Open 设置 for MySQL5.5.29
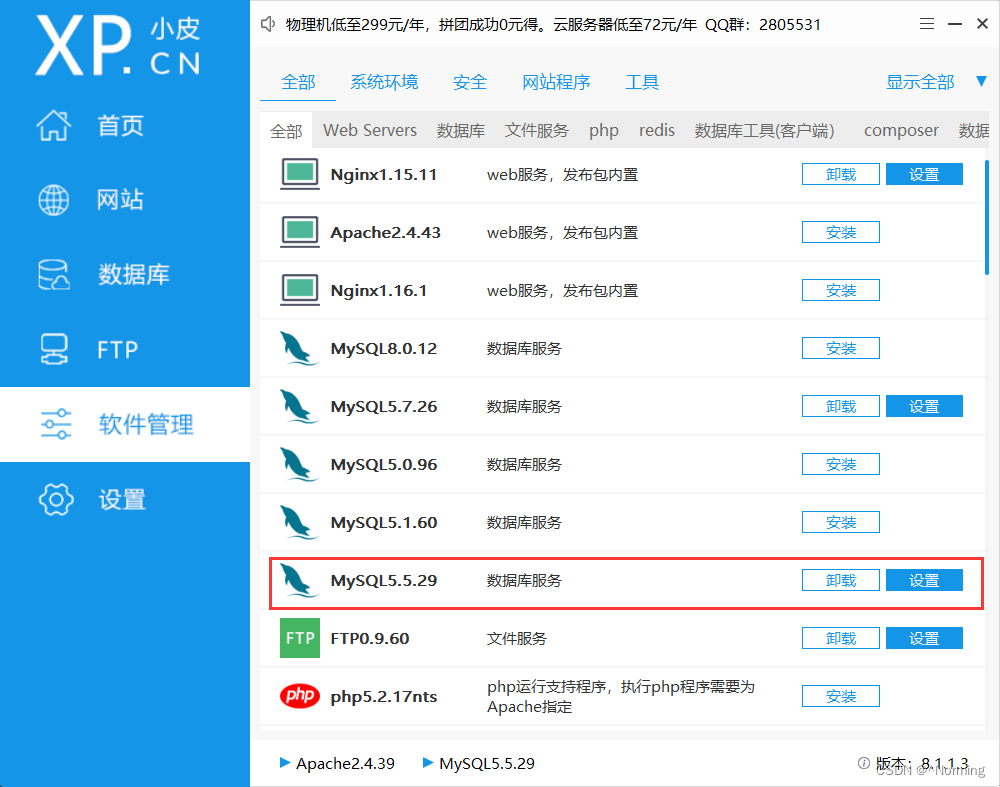 [x=924, y=580]
